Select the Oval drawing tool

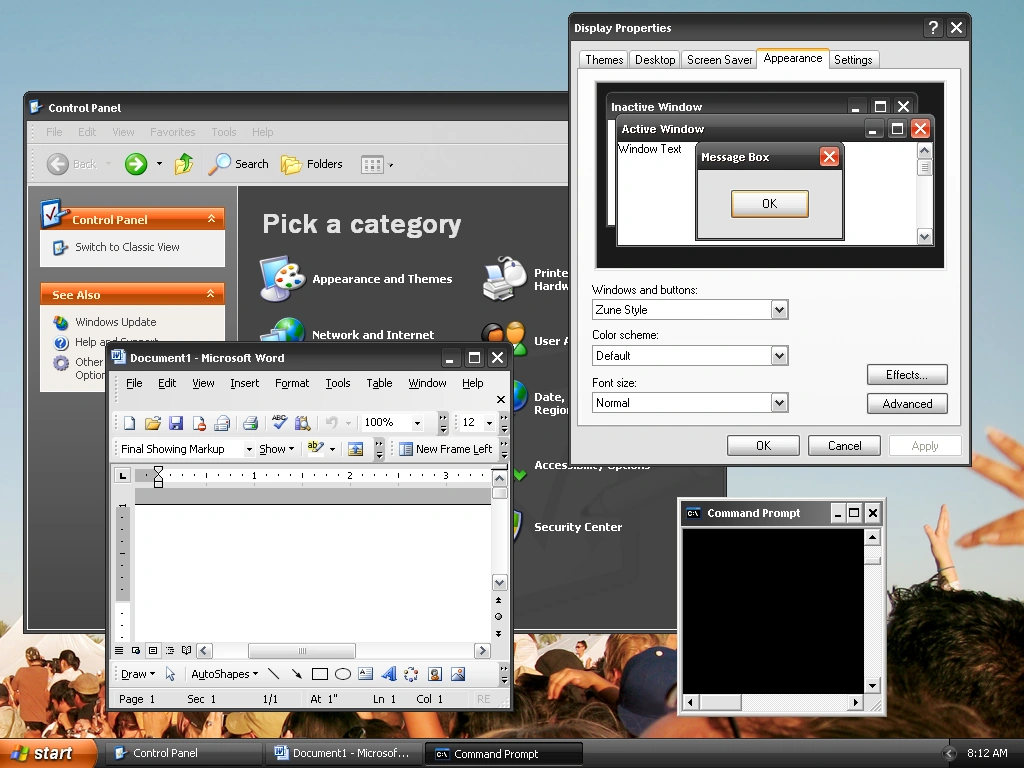(x=343, y=674)
